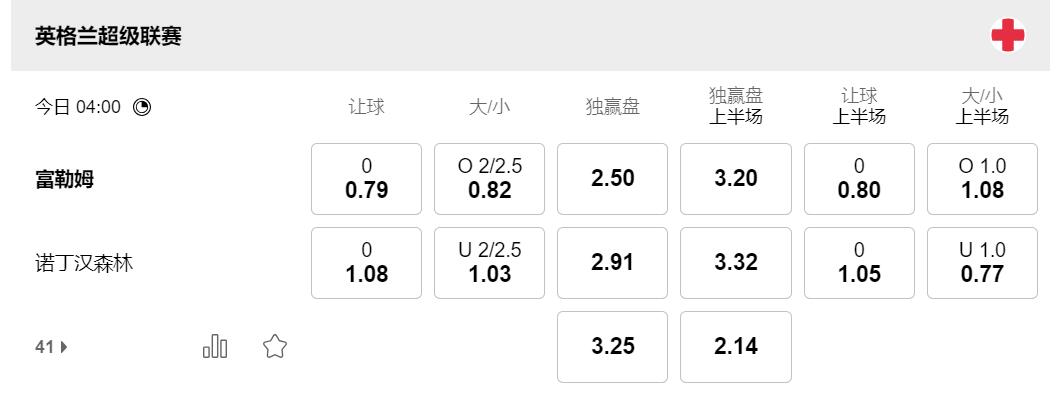The image size is (1058, 405).
Task: Select first-half 富勒姆 win at 3.20
Action: coord(735,179)
